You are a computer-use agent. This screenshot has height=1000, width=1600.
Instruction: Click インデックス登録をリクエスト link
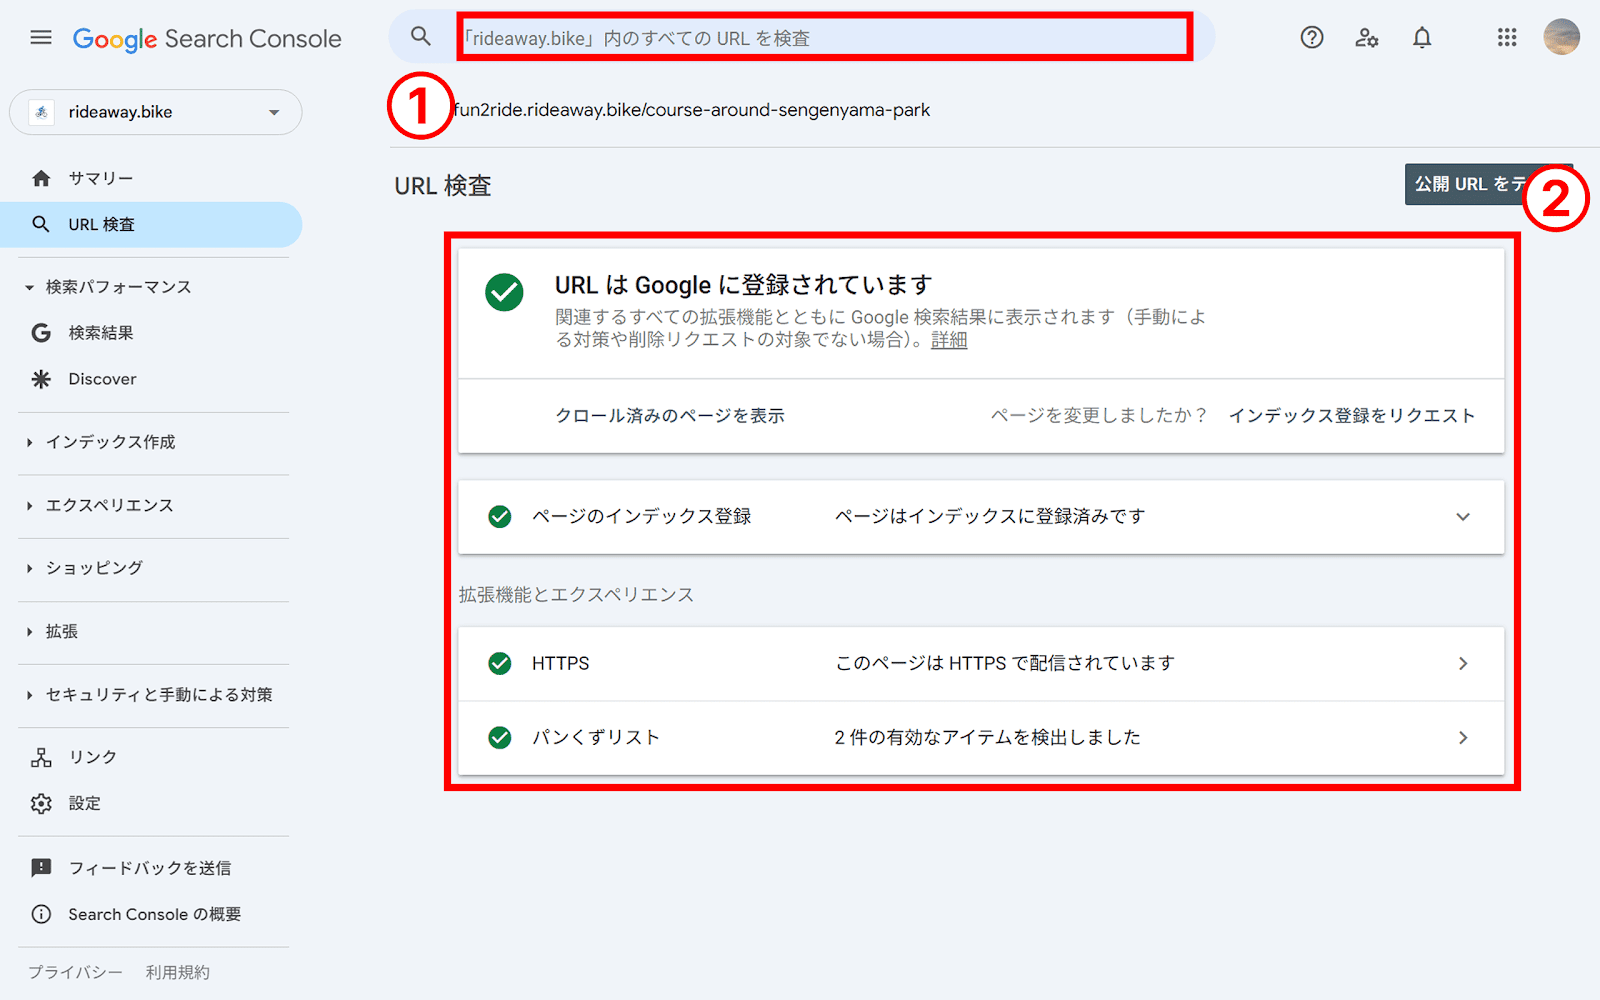[1353, 416]
